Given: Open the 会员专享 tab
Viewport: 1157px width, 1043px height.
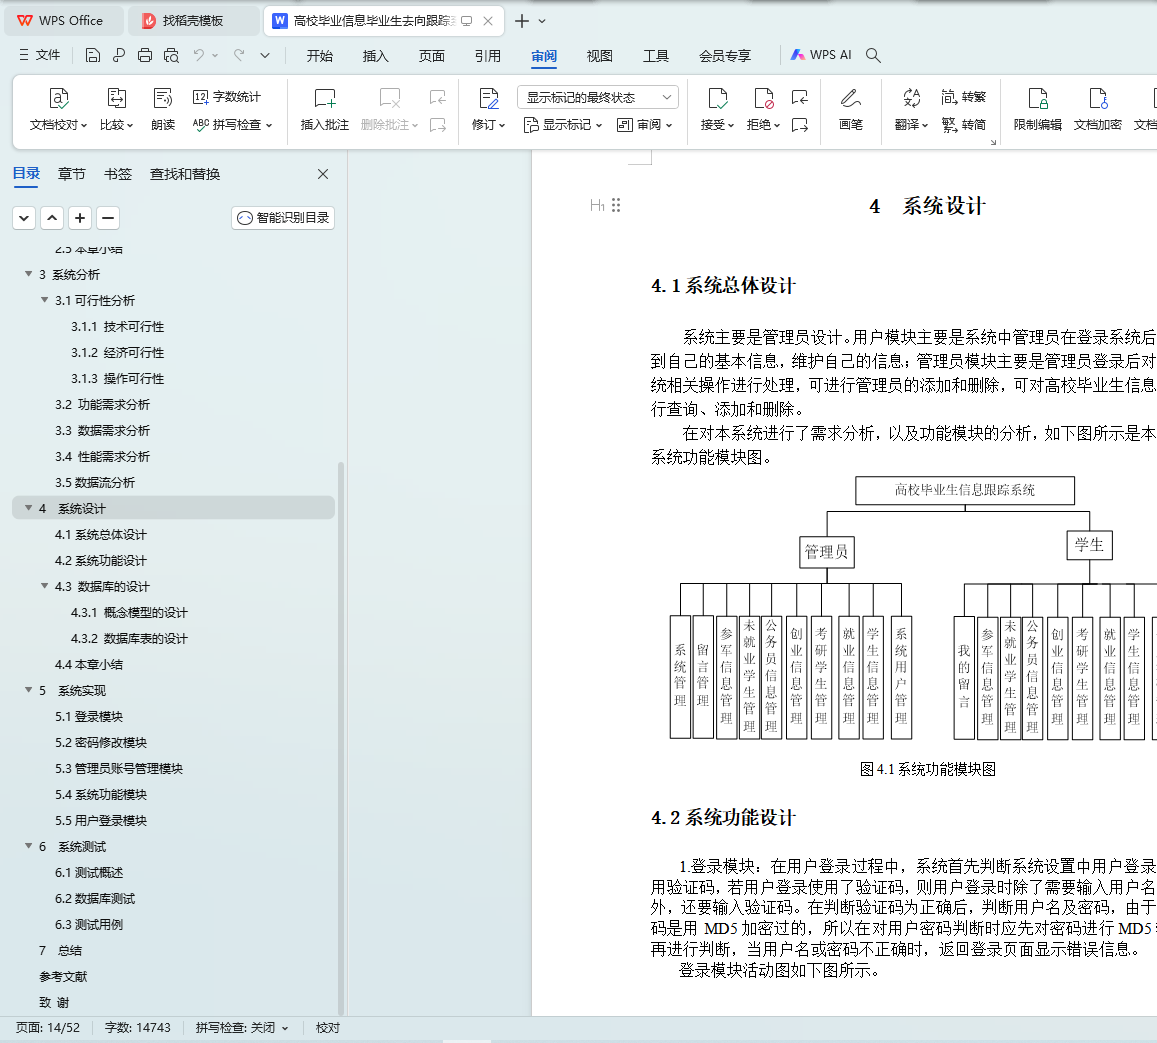Looking at the screenshot, I should pos(725,56).
